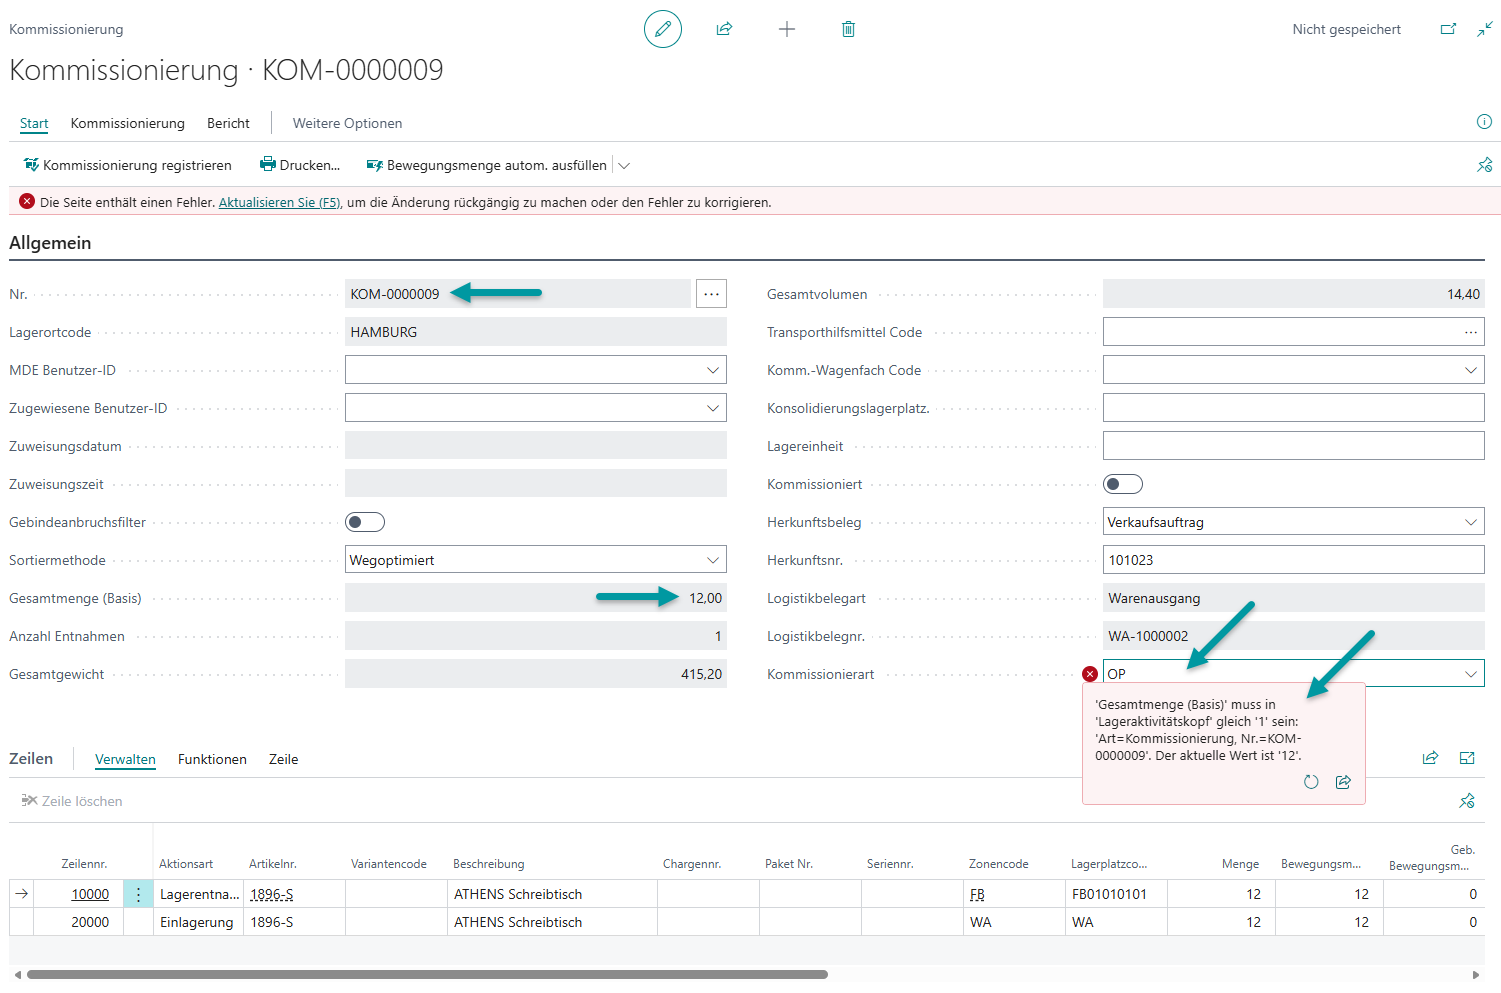1501x993 pixels.
Task: Open page in new window icon
Action: point(1448,29)
